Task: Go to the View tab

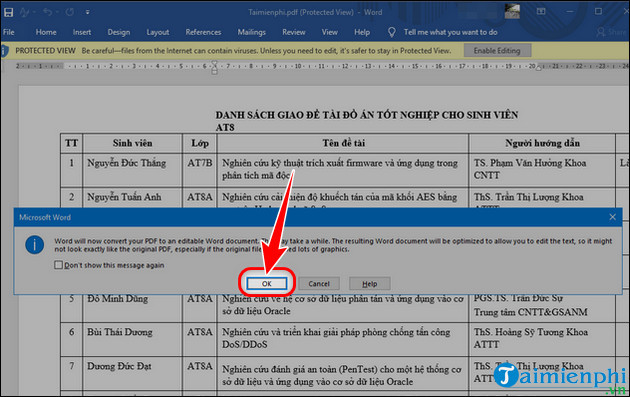Action: pos(329,32)
